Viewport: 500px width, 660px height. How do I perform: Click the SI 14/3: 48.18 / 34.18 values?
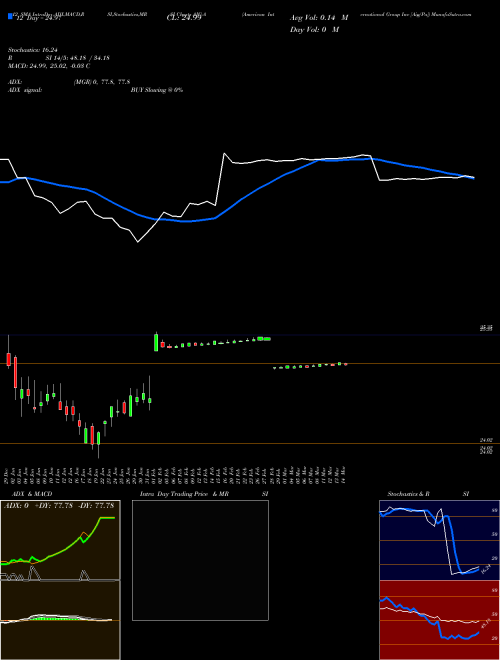78,58
